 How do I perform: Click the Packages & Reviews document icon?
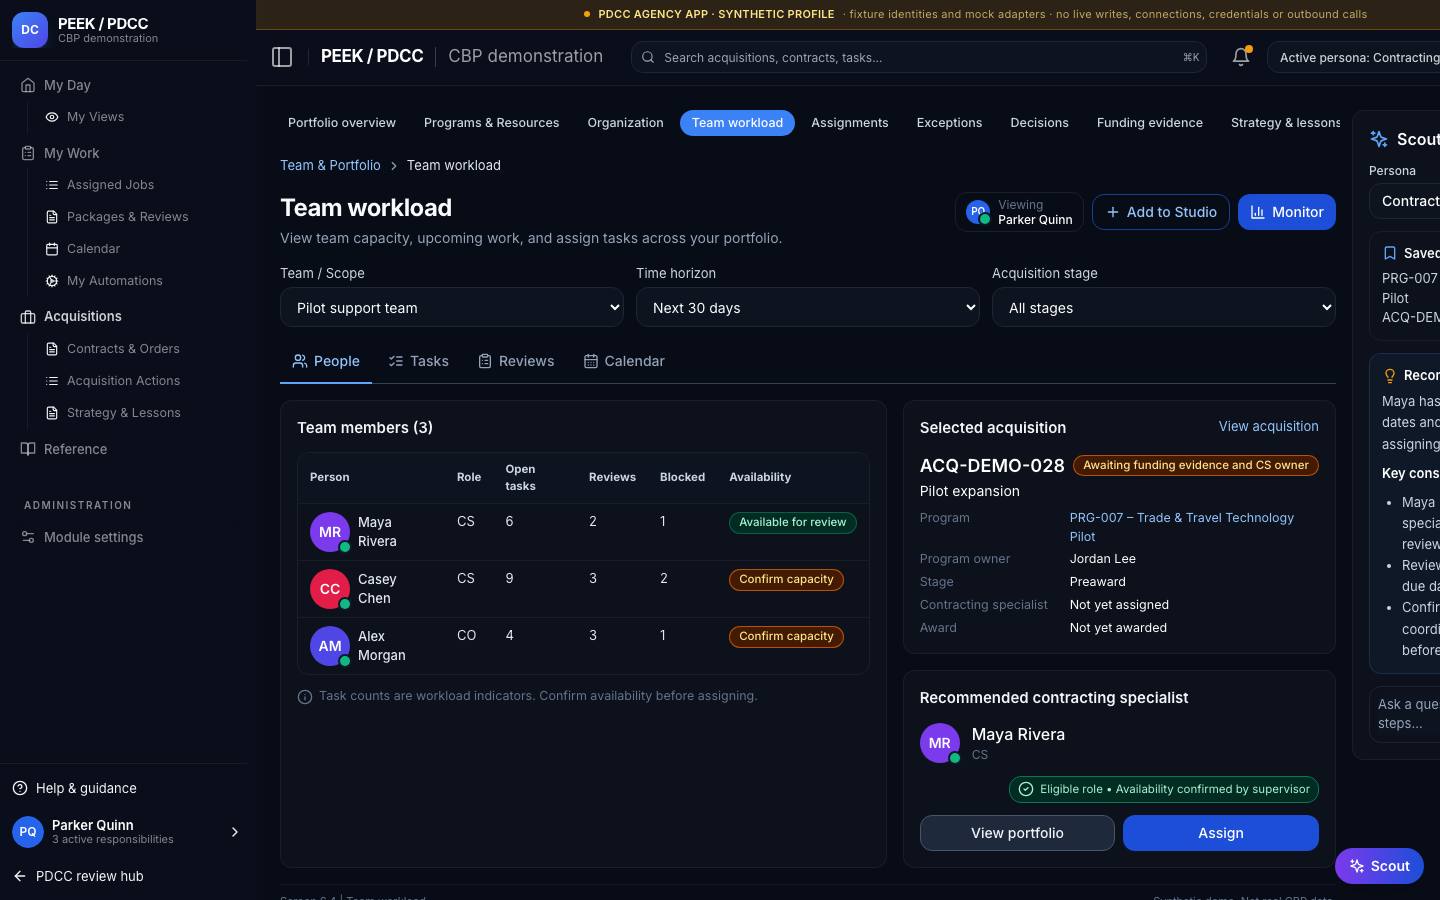coord(52,217)
